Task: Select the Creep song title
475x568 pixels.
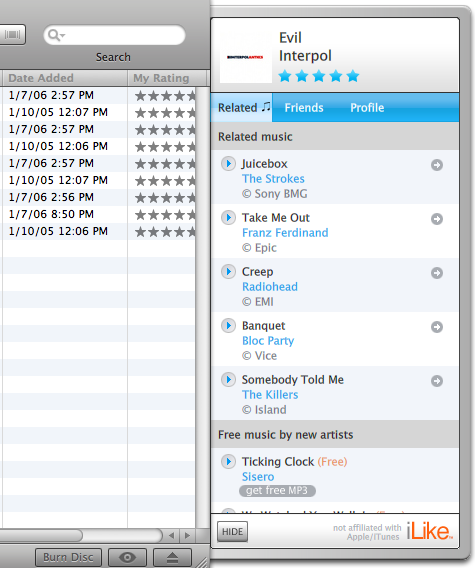Action: [x=258, y=272]
